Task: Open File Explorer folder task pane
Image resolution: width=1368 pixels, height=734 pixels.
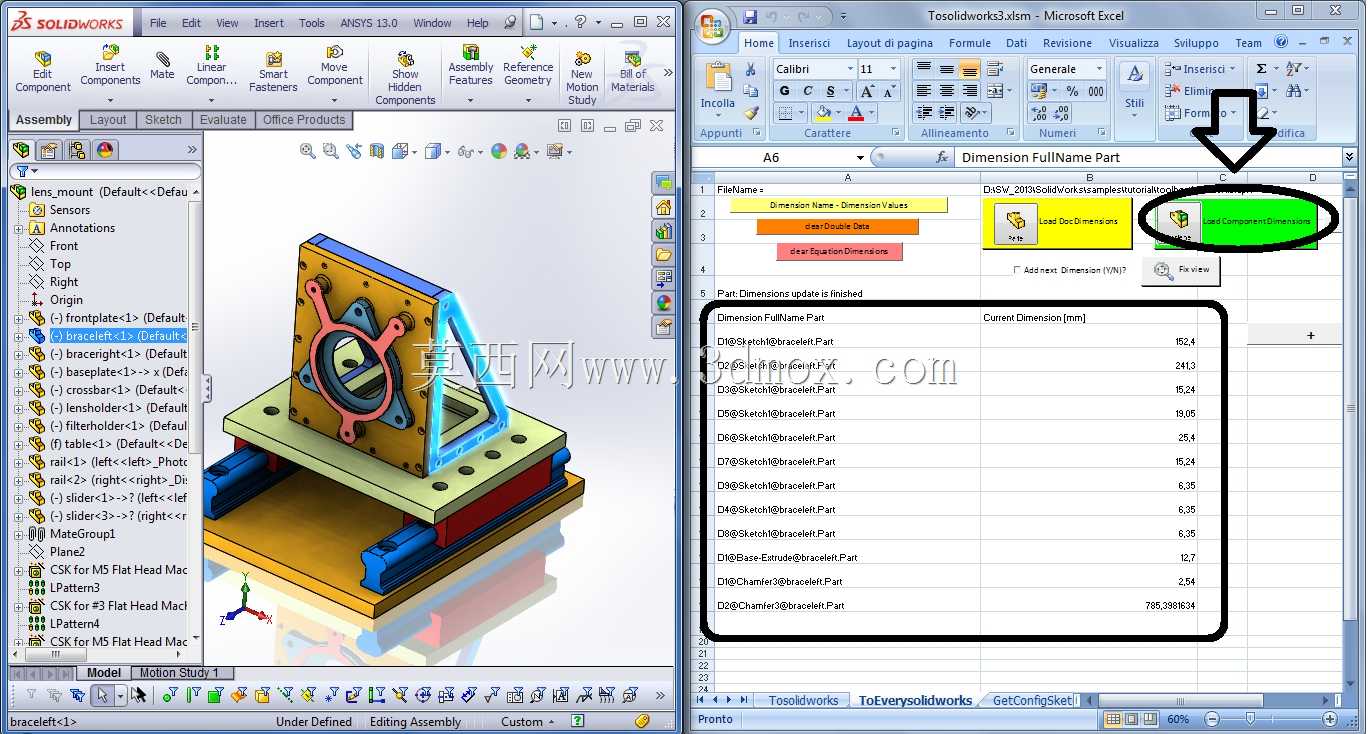Action: click(663, 255)
